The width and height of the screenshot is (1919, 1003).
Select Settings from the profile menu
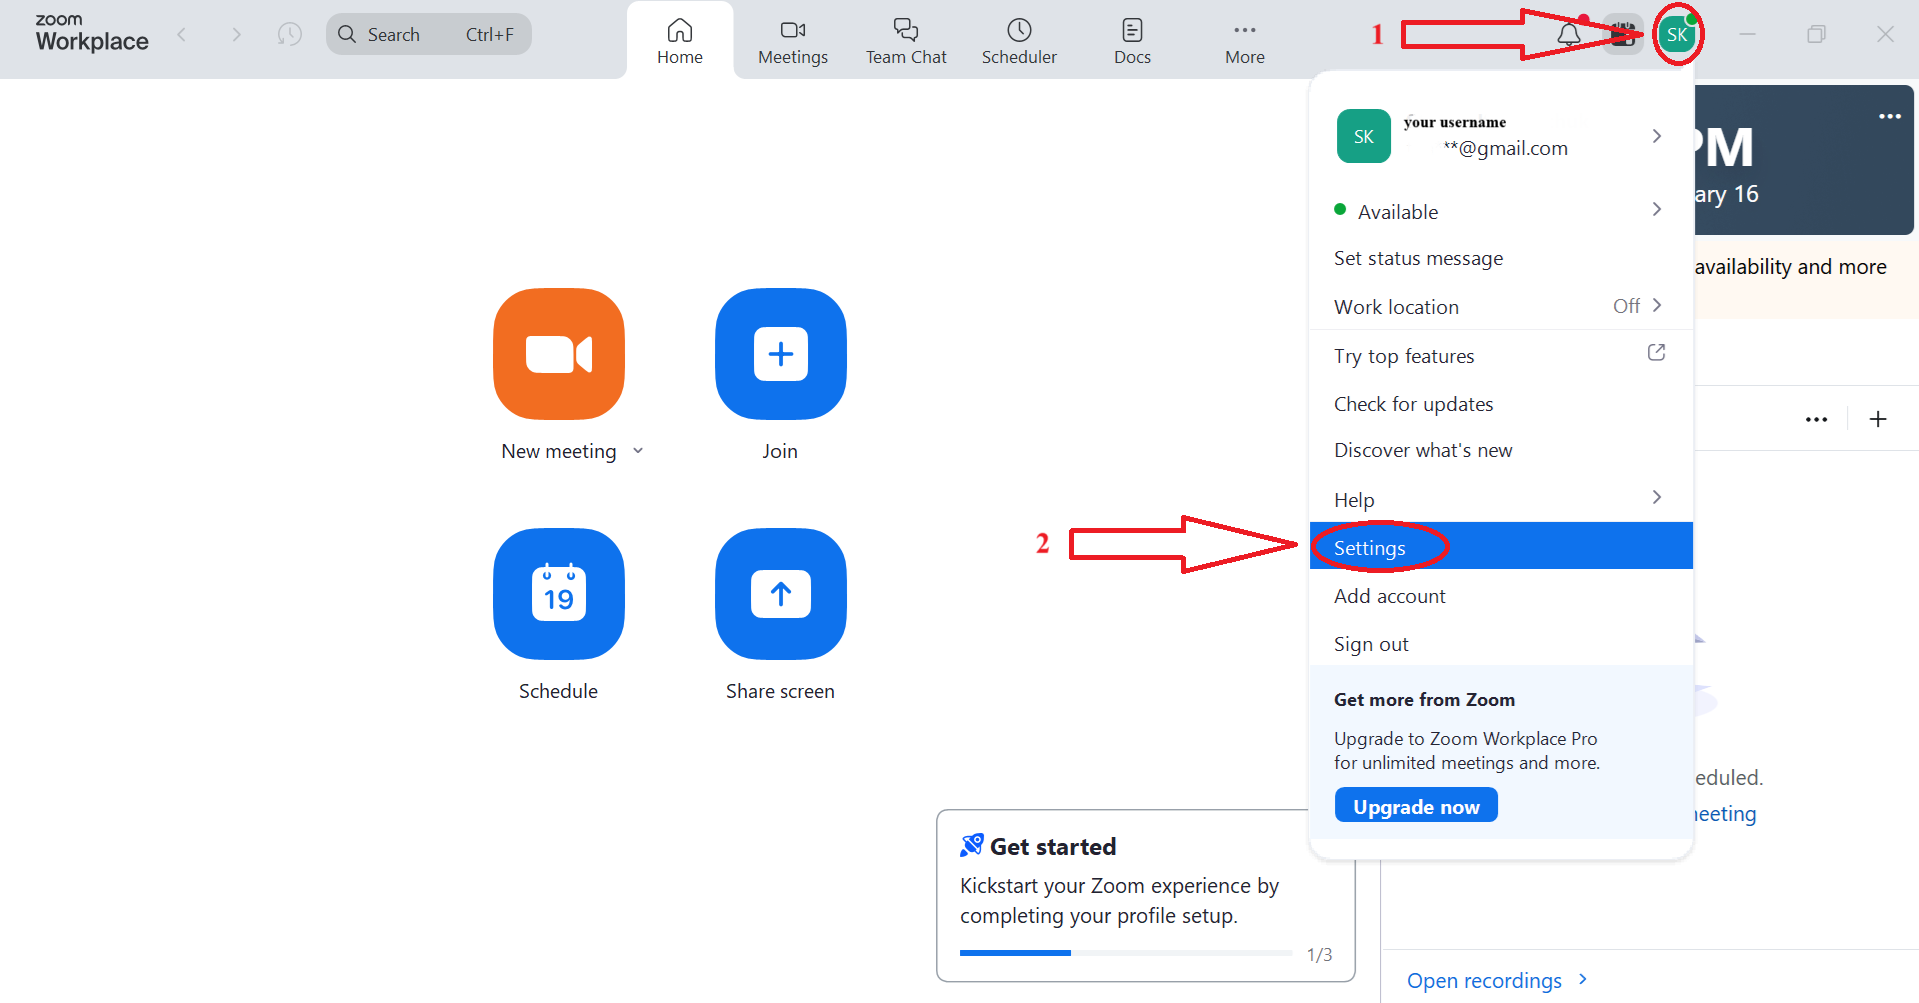point(1370,547)
